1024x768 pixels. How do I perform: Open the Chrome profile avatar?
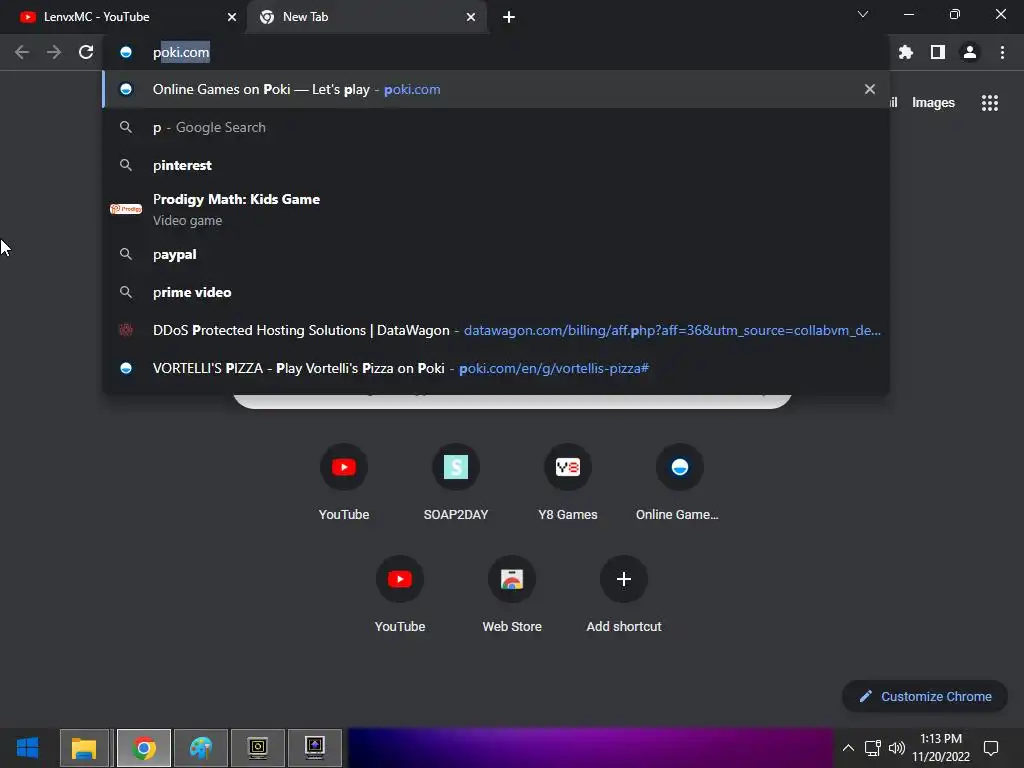click(970, 52)
